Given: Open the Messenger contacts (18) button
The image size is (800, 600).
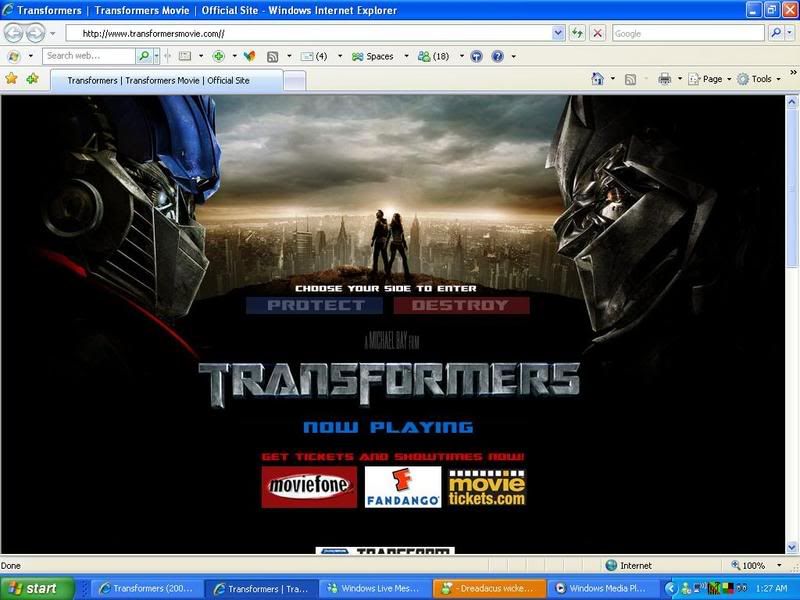Looking at the screenshot, I should click(433, 56).
